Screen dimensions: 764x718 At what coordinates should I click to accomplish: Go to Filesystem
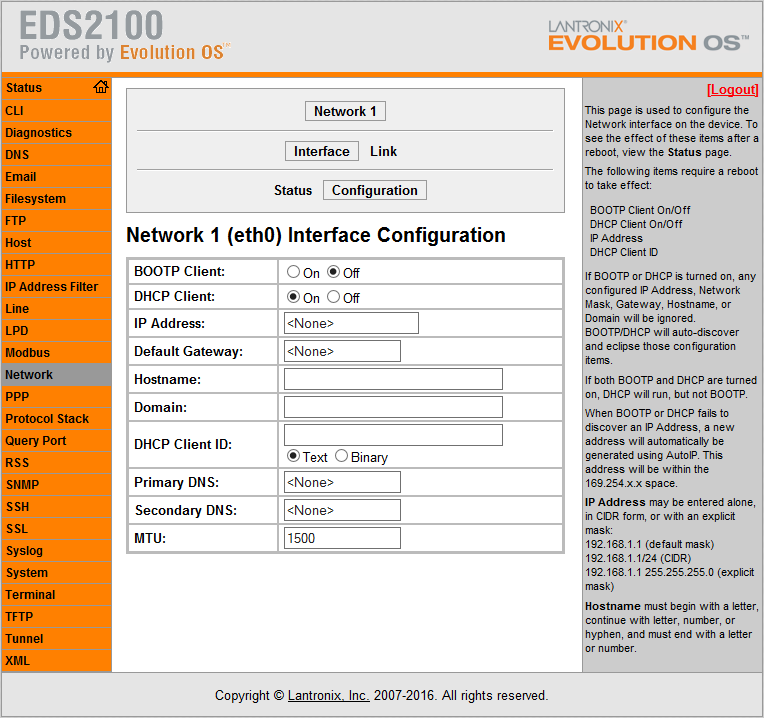57,199
